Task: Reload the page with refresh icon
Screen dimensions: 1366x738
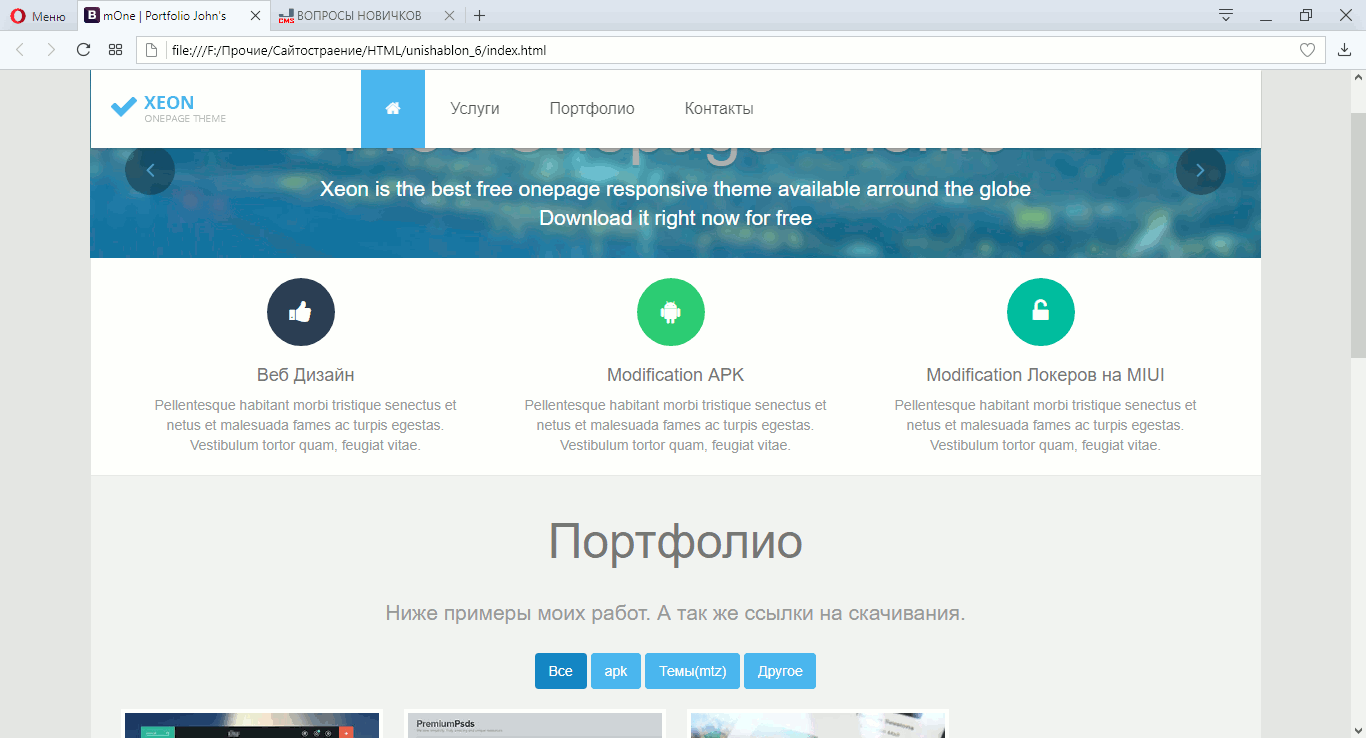Action: pyautogui.click(x=84, y=50)
